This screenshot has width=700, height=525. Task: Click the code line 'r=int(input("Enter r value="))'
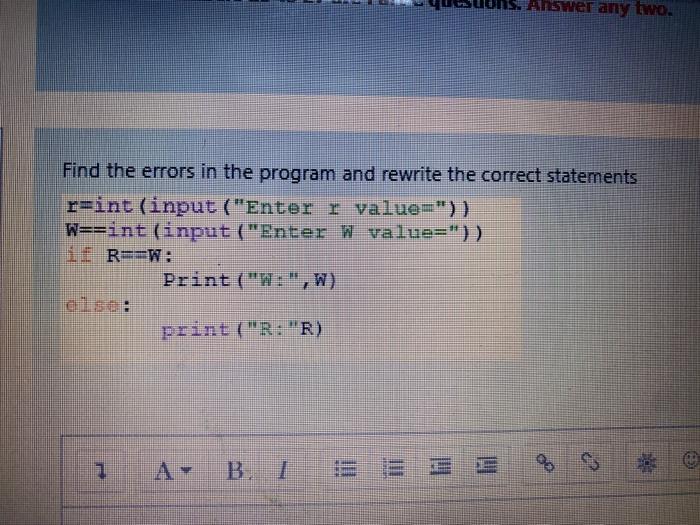pyautogui.click(x=268, y=208)
